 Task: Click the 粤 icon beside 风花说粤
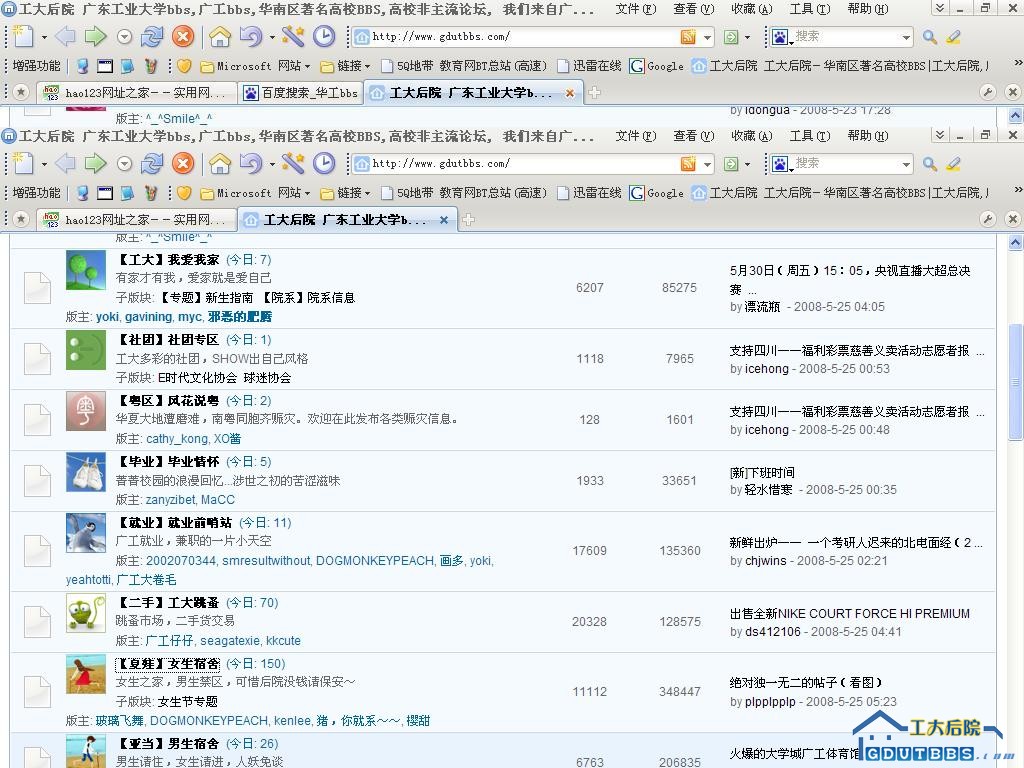click(x=86, y=411)
